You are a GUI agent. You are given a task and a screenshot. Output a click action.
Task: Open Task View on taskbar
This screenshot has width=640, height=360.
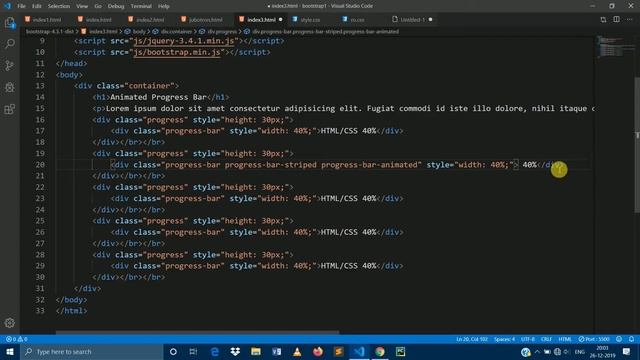193,352
